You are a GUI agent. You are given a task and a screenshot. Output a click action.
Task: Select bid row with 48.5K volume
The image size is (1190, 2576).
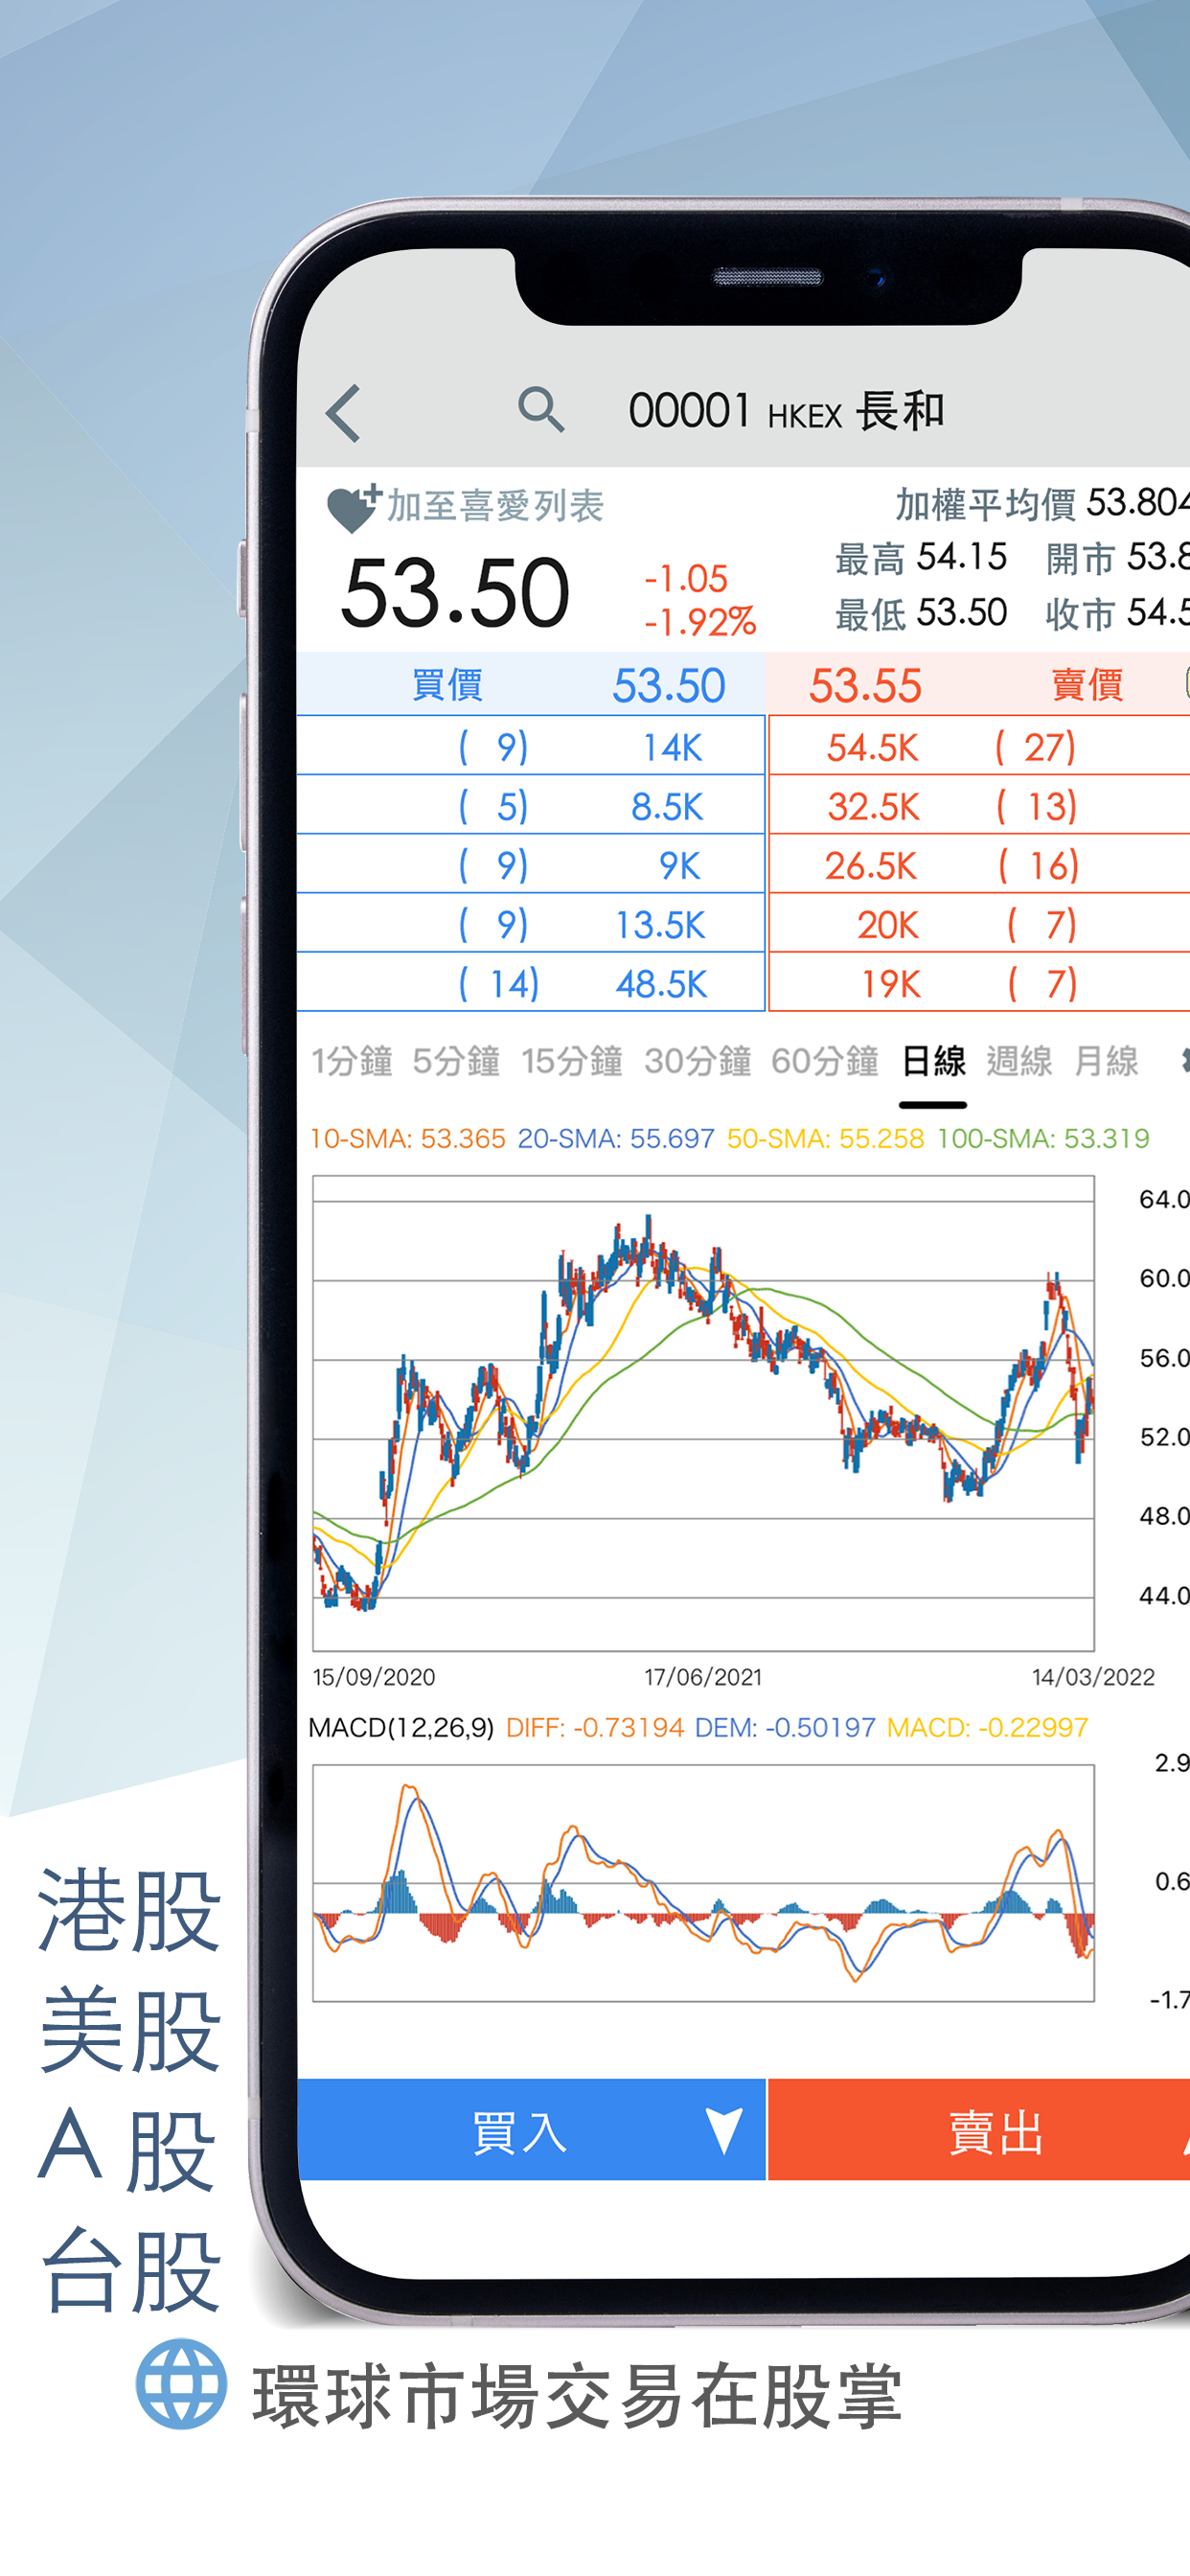coord(531,982)
